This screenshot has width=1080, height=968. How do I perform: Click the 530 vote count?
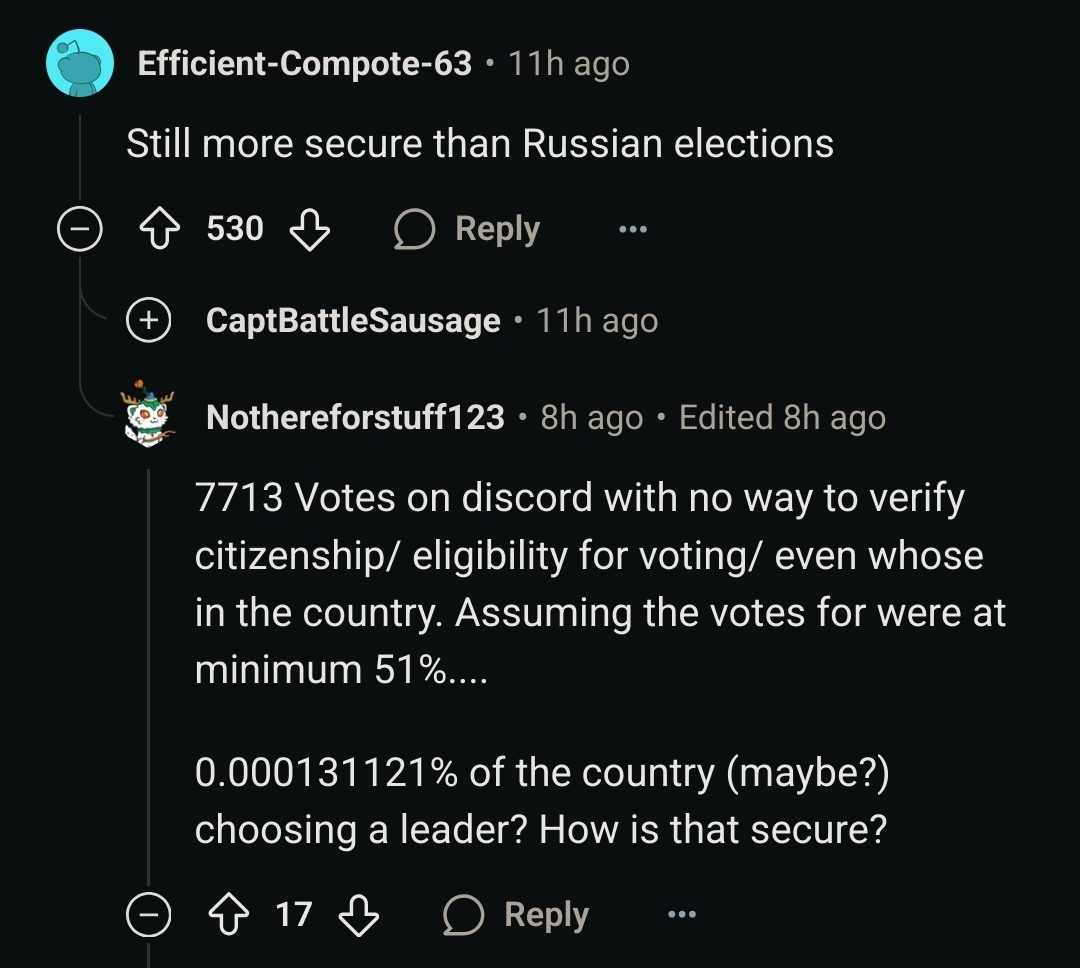point(235,229)
